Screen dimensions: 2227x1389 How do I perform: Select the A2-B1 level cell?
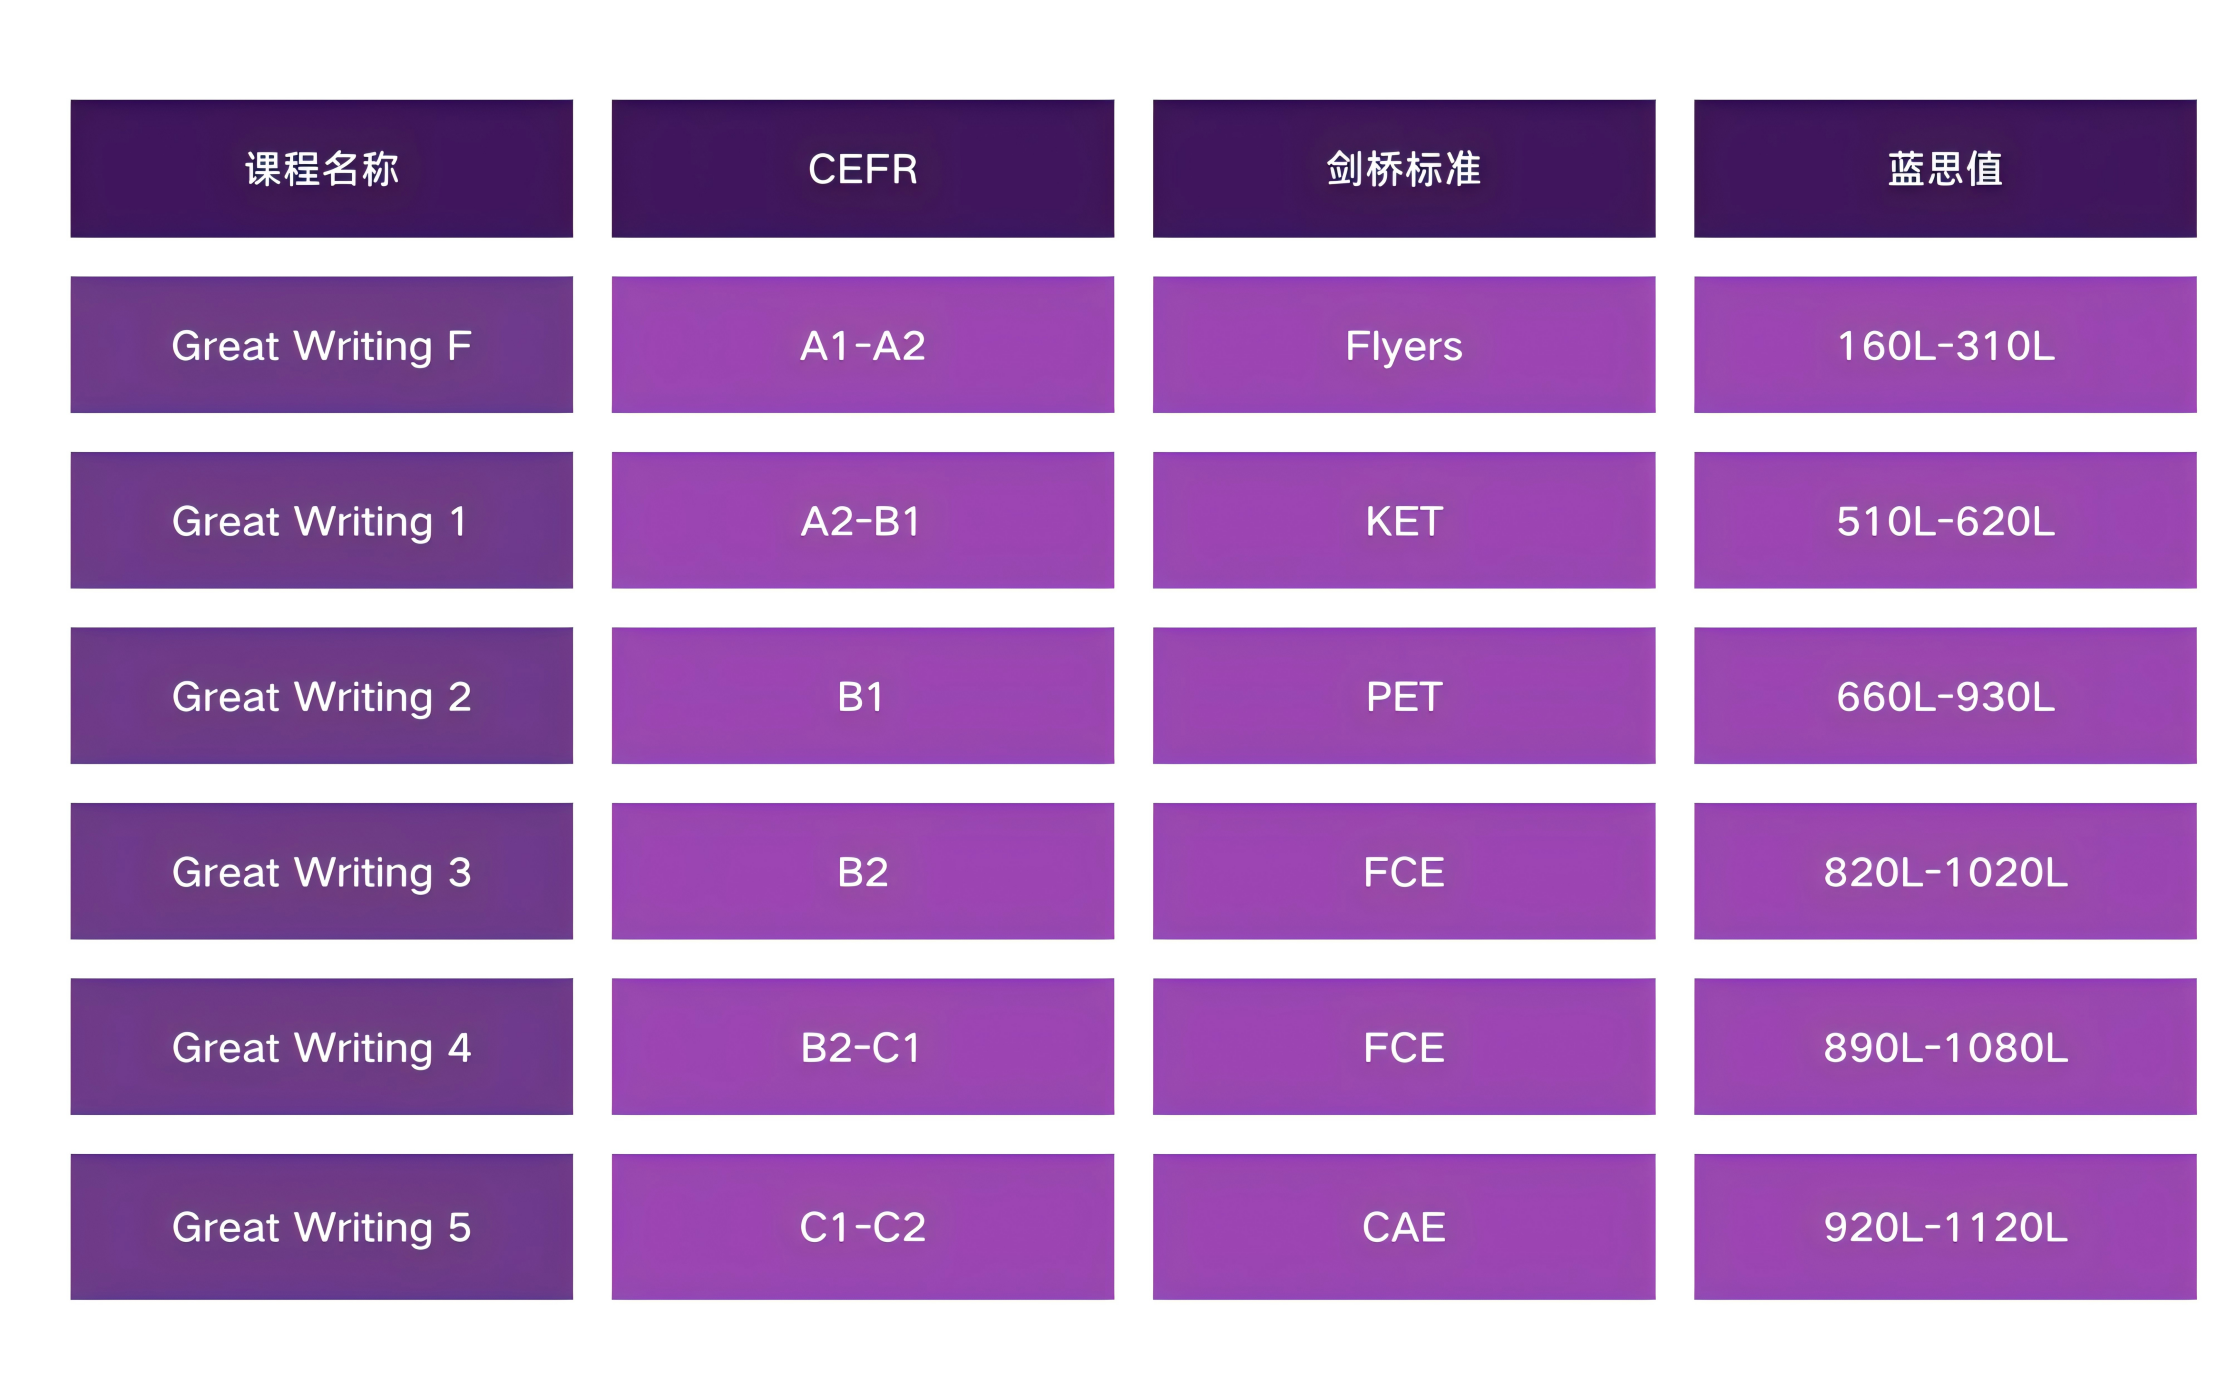point(862,520)
